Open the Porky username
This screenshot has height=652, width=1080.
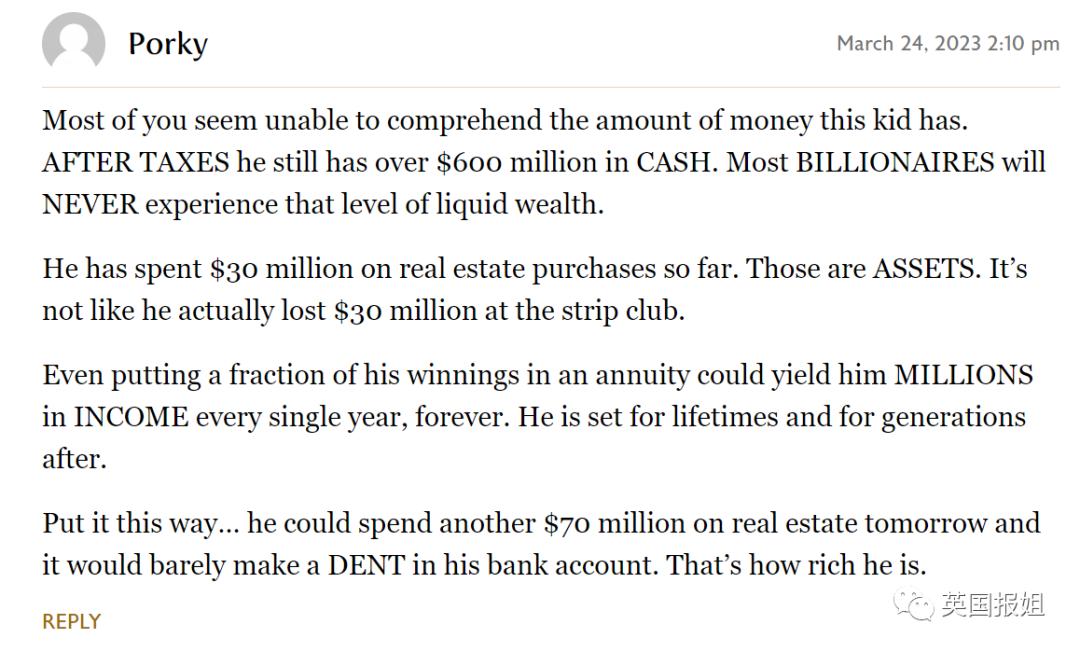pos(168,44)
